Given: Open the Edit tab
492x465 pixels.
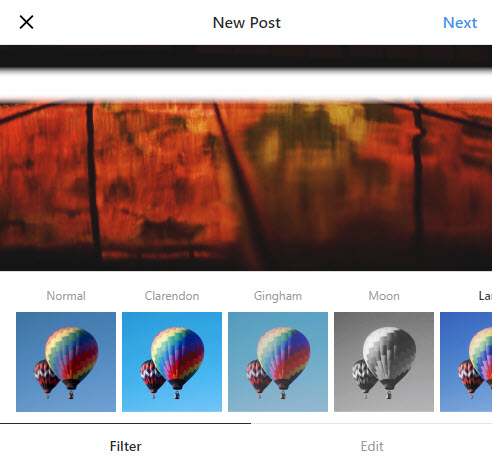Looking at the screenshot, I should (372, 446).
